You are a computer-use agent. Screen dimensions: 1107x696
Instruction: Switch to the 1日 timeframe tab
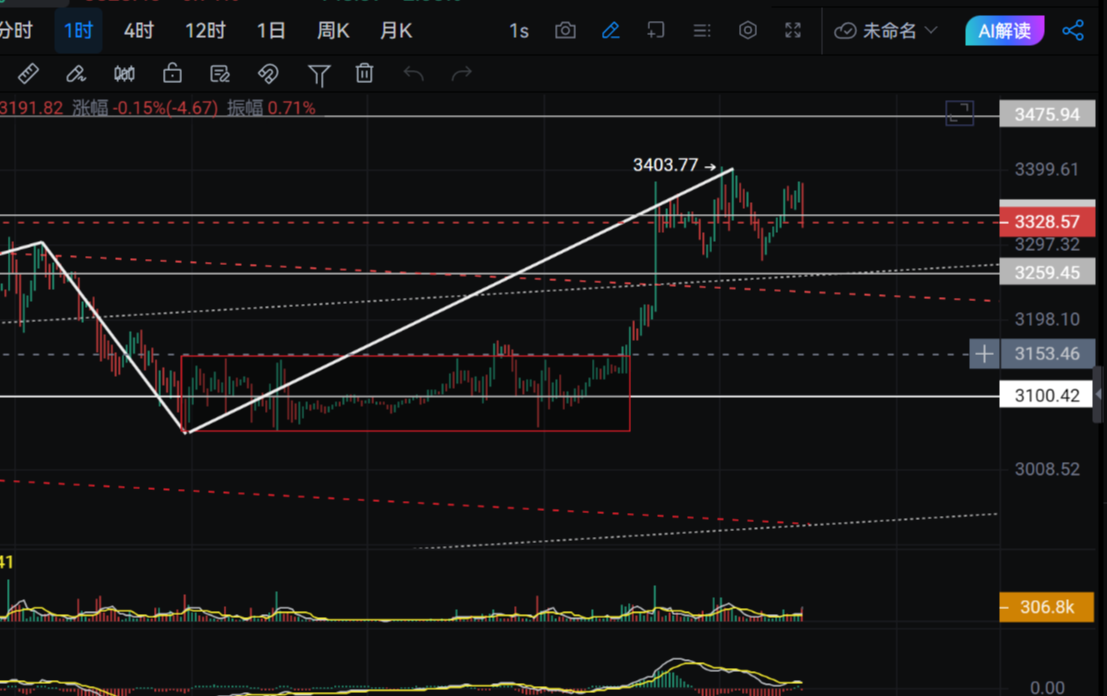[x=270, y=31]
